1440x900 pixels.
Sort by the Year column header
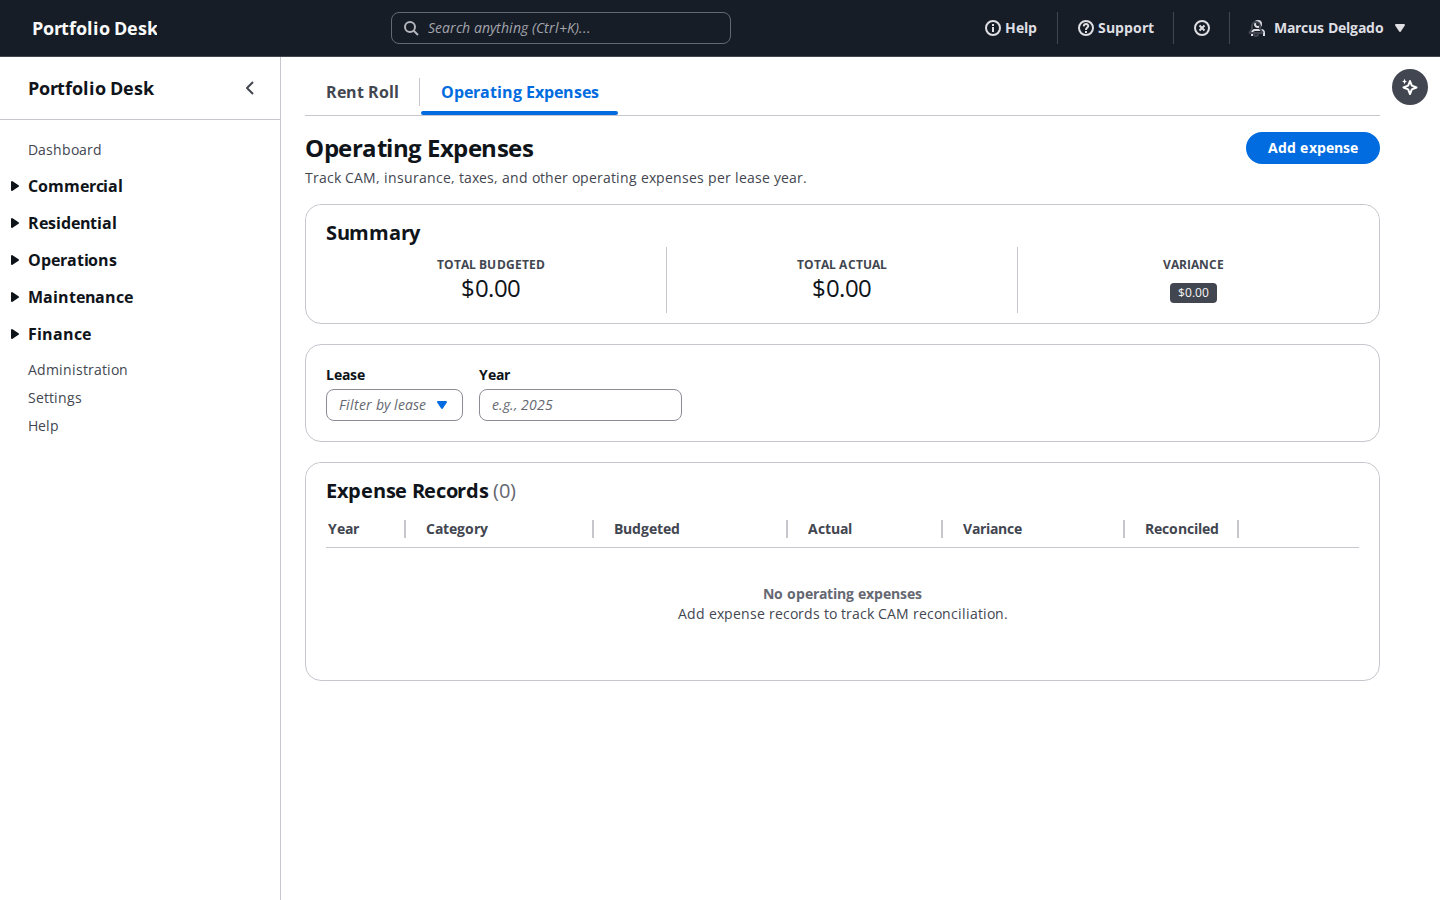coord(343,529)
